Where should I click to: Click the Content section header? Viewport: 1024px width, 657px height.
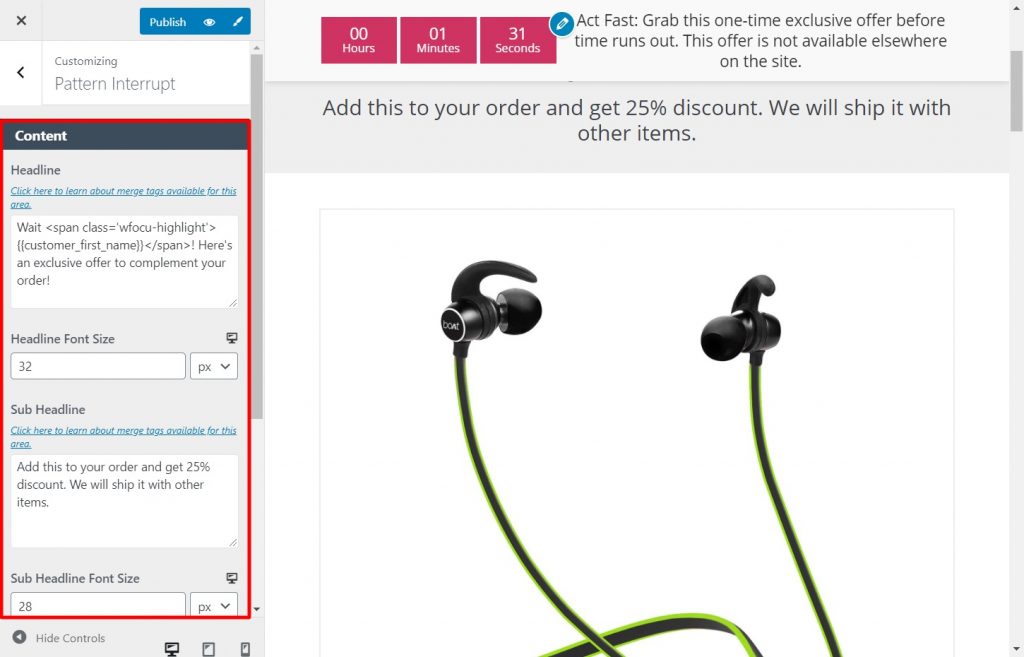coord(125,136)
